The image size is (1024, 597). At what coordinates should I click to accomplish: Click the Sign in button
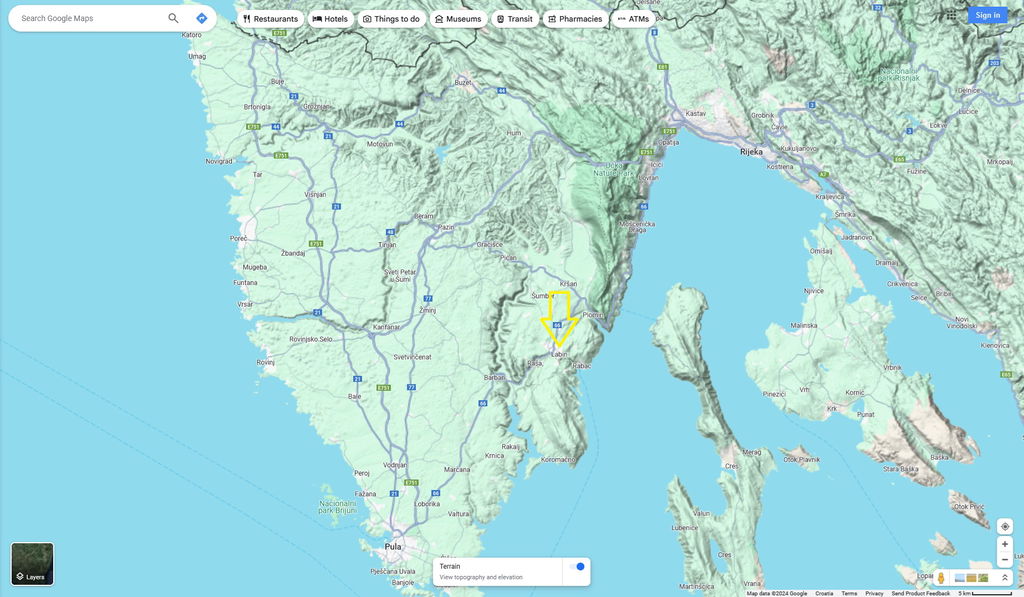pos(987,15)
